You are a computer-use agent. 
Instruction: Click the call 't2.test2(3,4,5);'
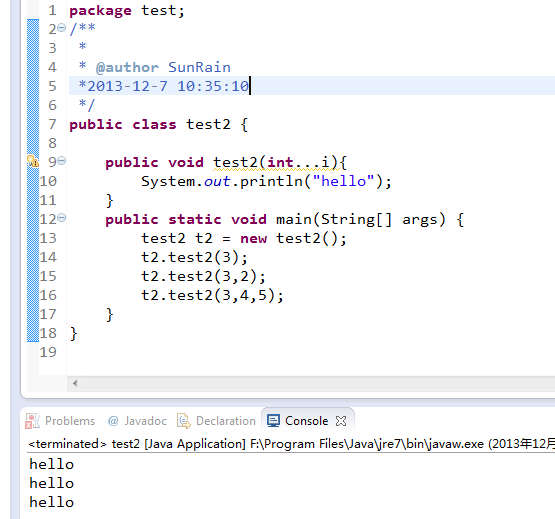pyautogui.click(x=212, y=295)
